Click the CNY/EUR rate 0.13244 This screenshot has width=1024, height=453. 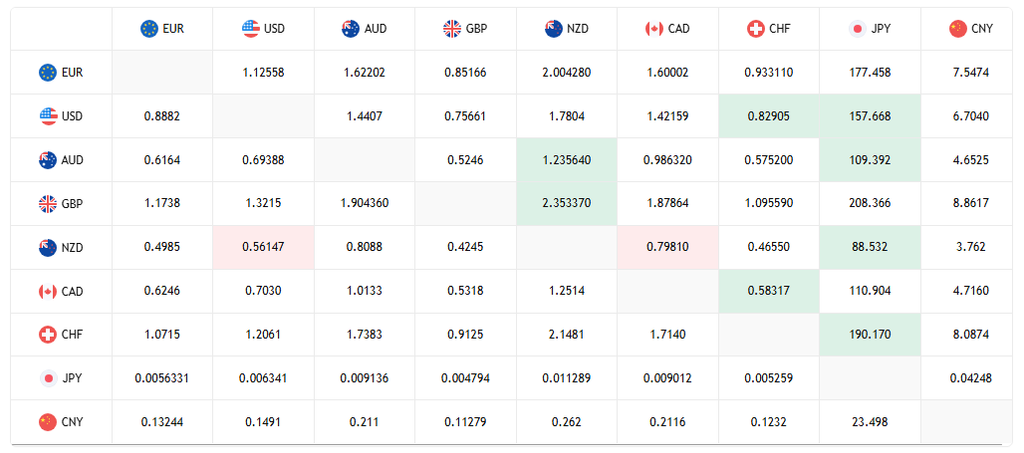[162, 422]
